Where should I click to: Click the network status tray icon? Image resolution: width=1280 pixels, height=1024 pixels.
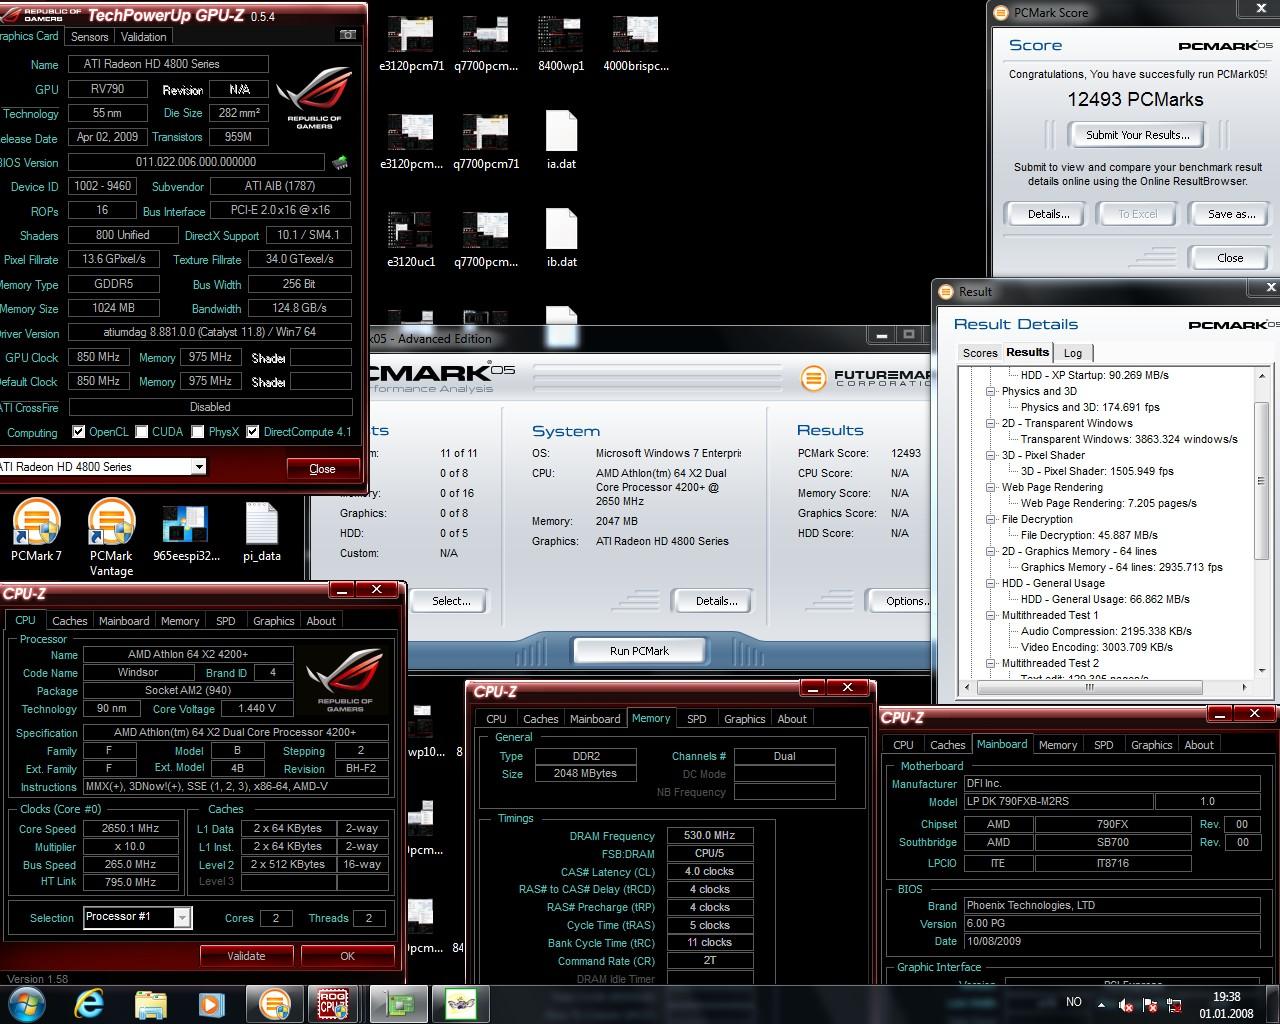pyautogui.click(x=1174, y=1005)
